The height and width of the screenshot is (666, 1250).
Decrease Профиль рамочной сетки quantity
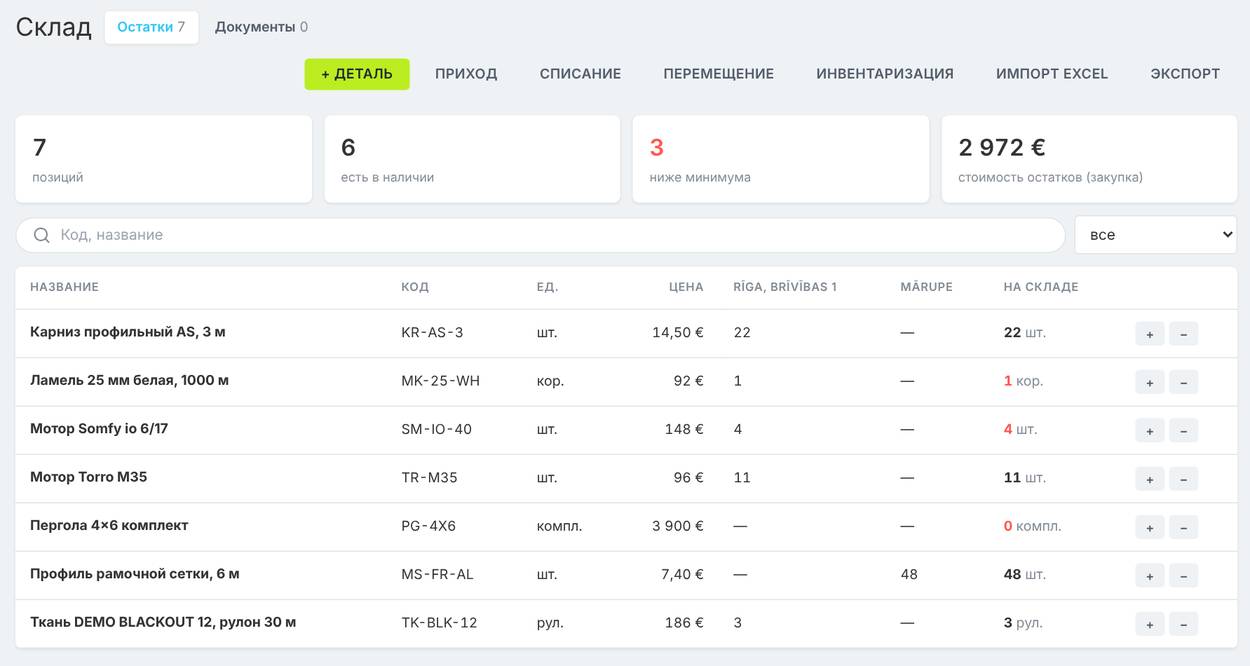click(x=1183, y=575)
